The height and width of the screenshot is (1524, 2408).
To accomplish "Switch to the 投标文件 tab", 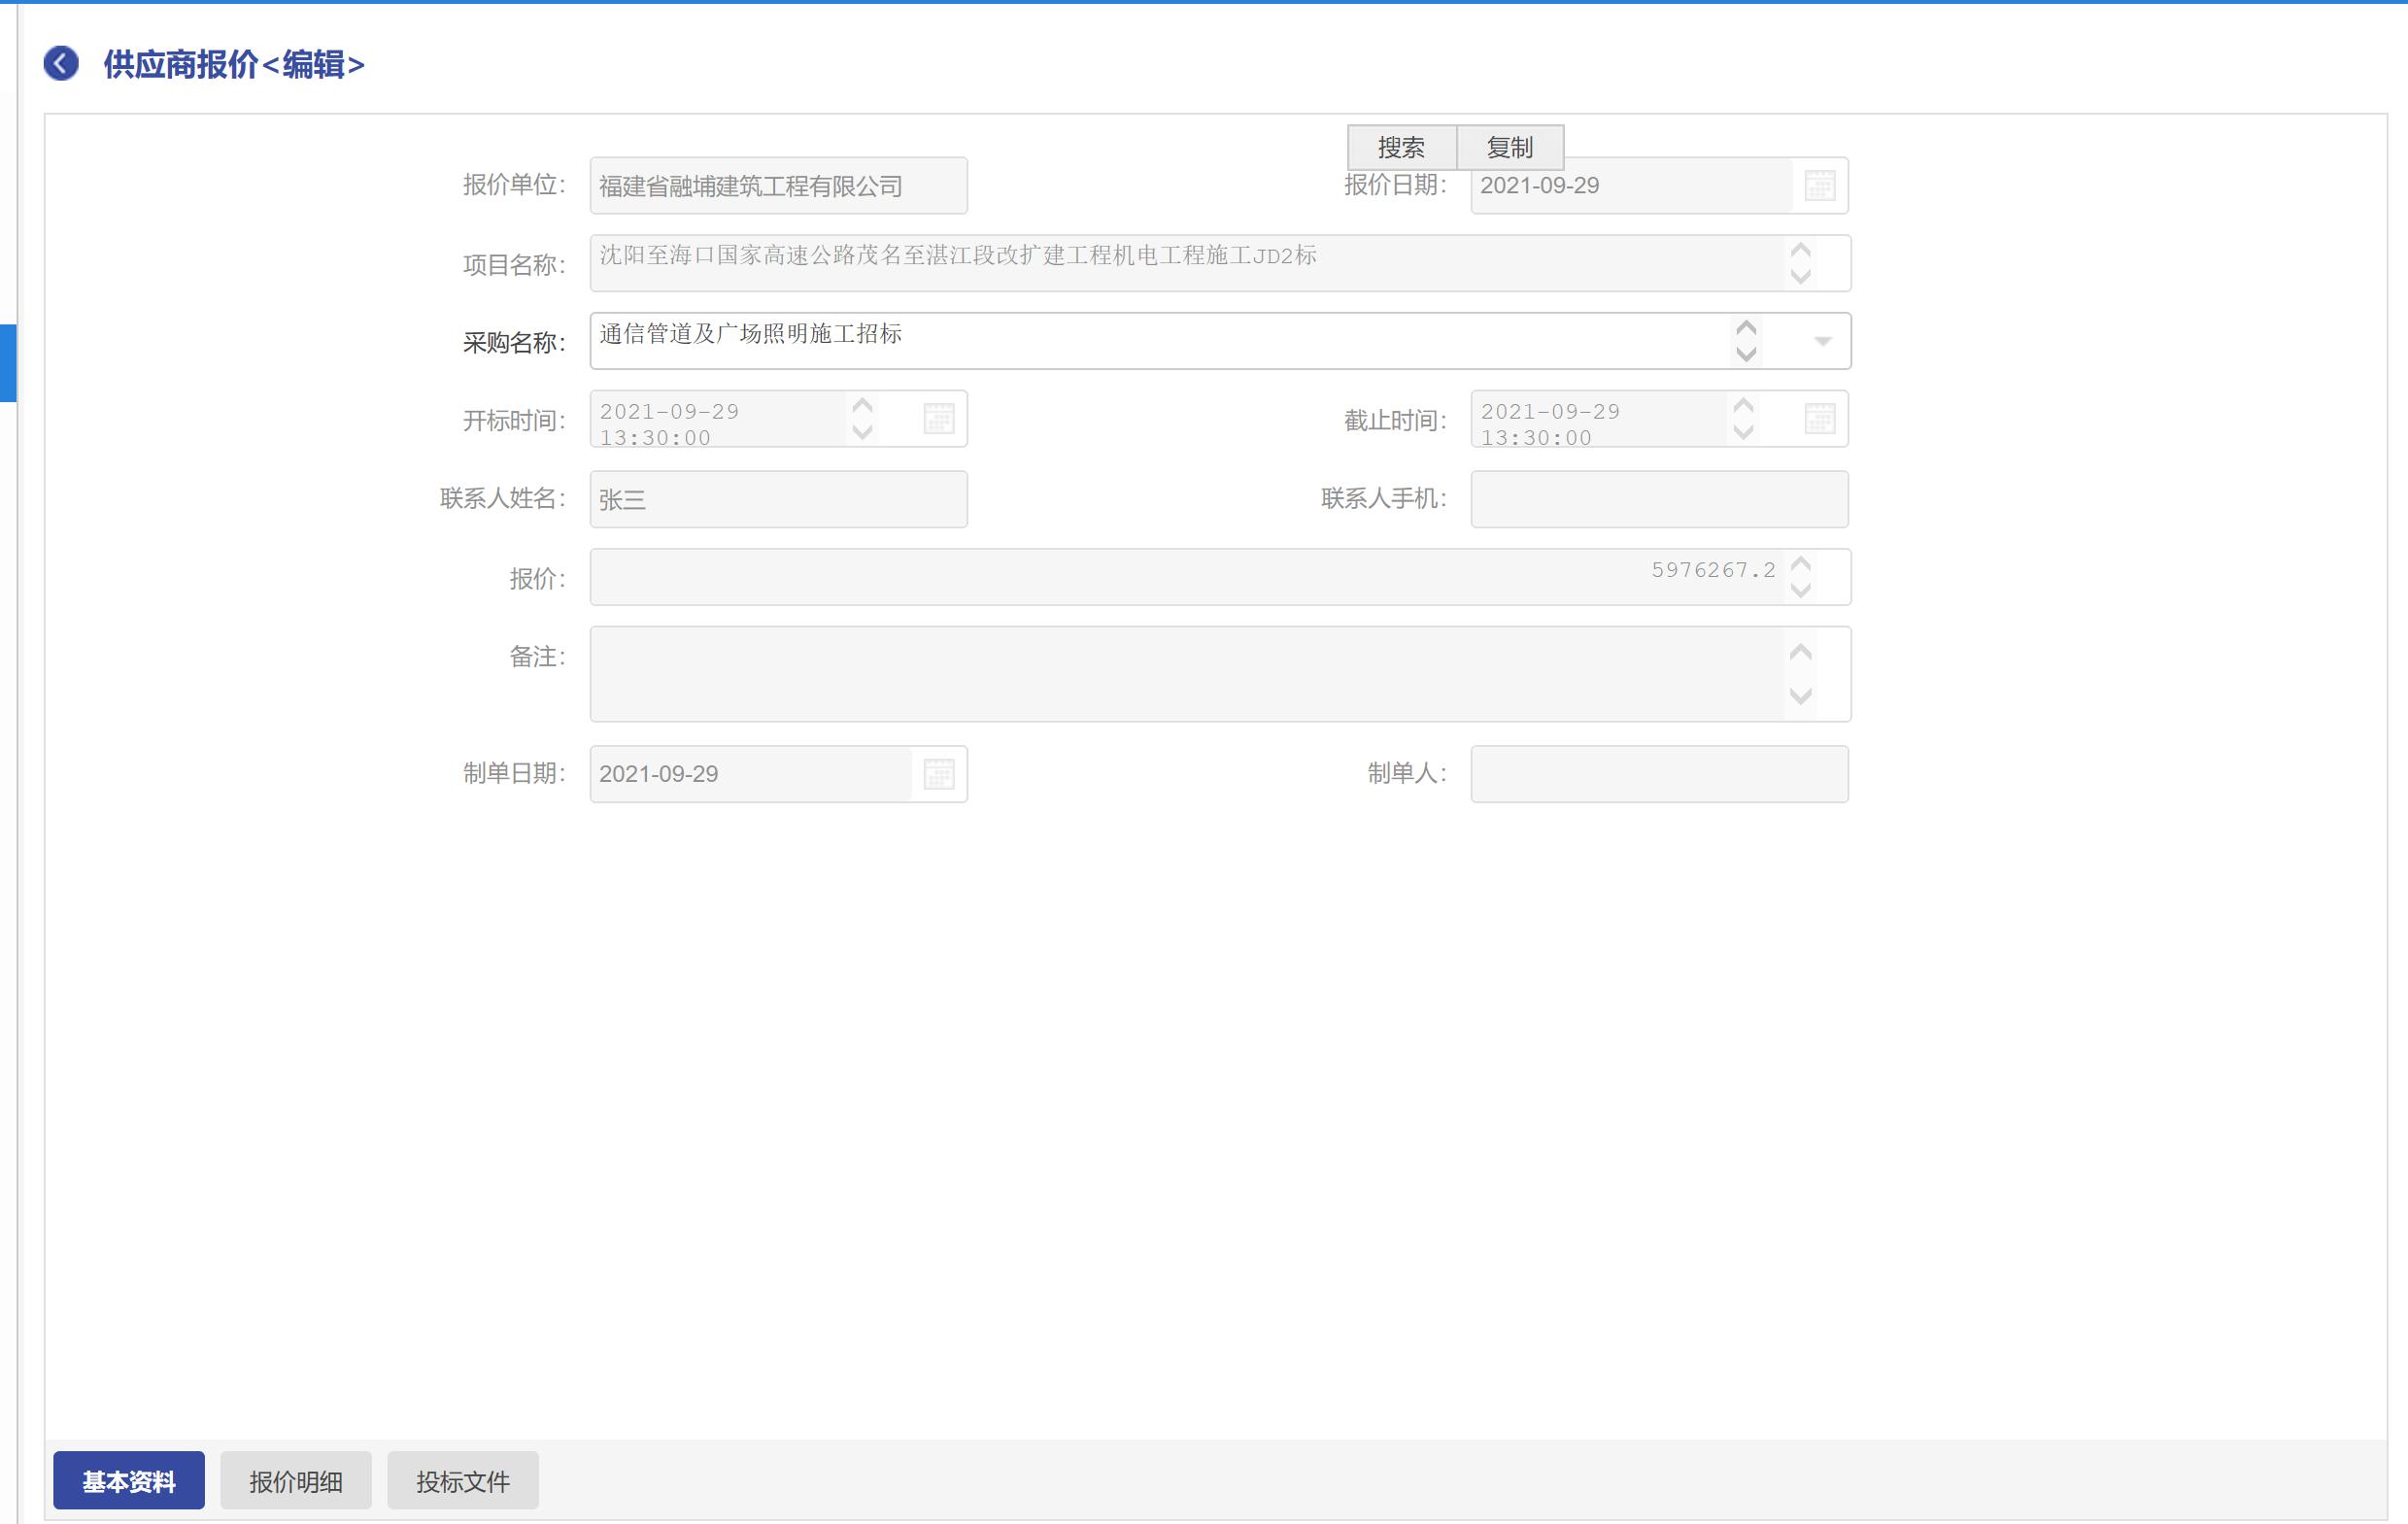I will (x=462, y=1481).
